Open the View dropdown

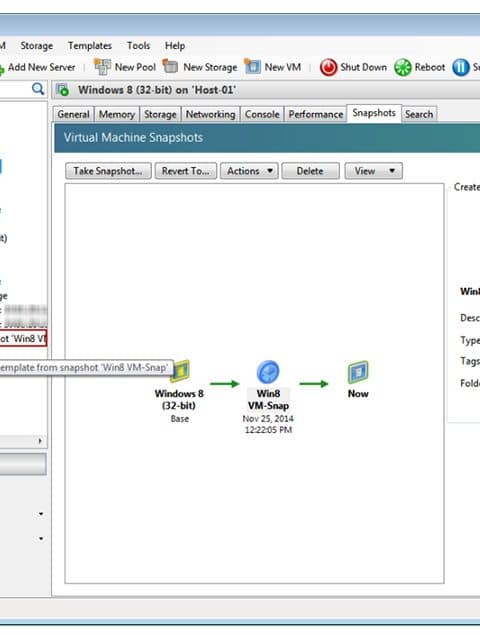373,171
